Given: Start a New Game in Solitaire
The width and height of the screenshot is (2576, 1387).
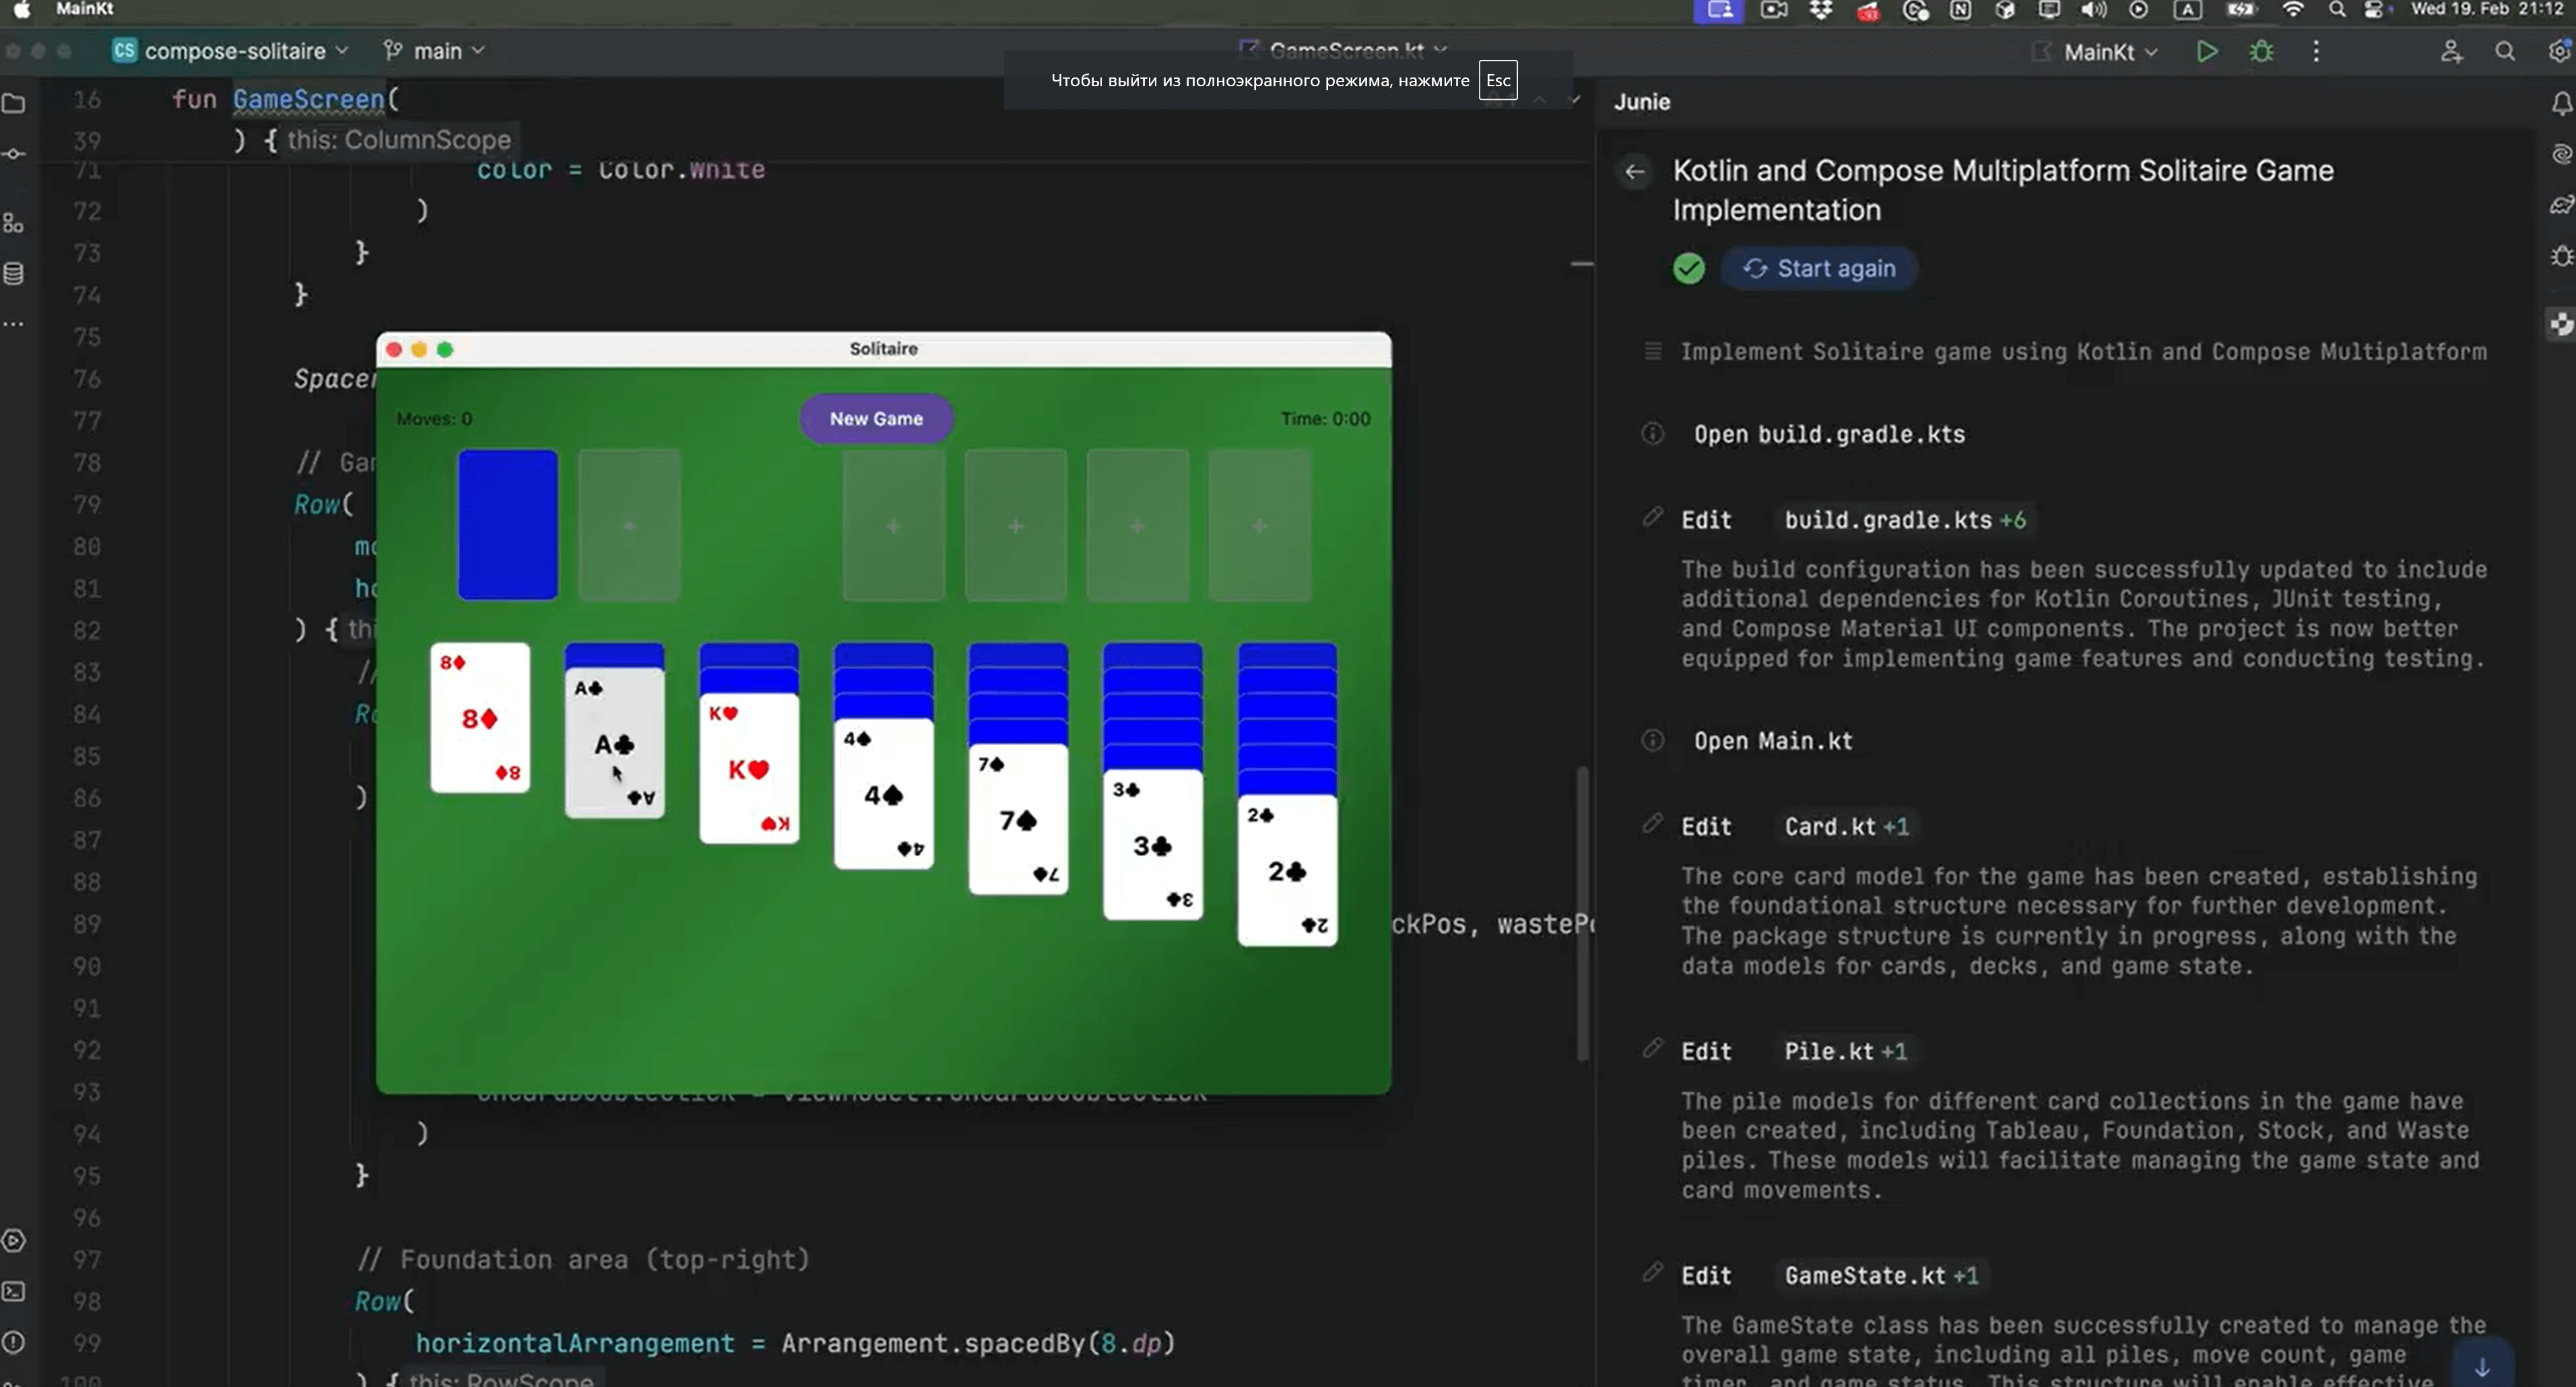Looking at the screenshot, I should pos(875,418).
